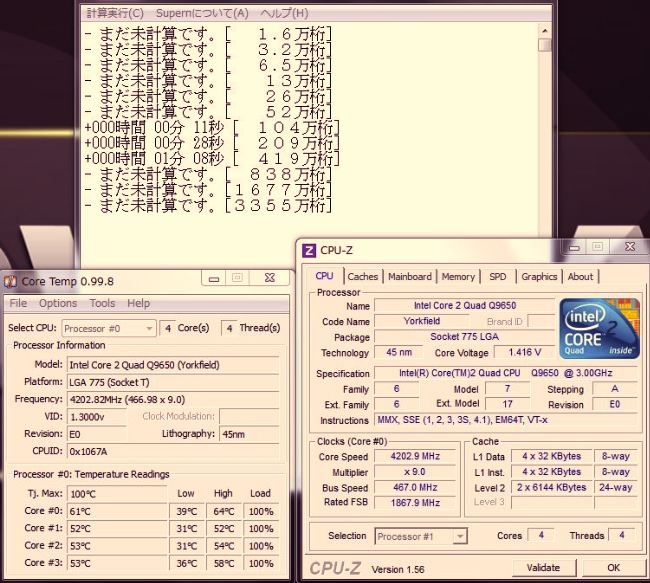Maximize the Core Temp window
This screenshot has height=583, width=650.
click(237, 279)
